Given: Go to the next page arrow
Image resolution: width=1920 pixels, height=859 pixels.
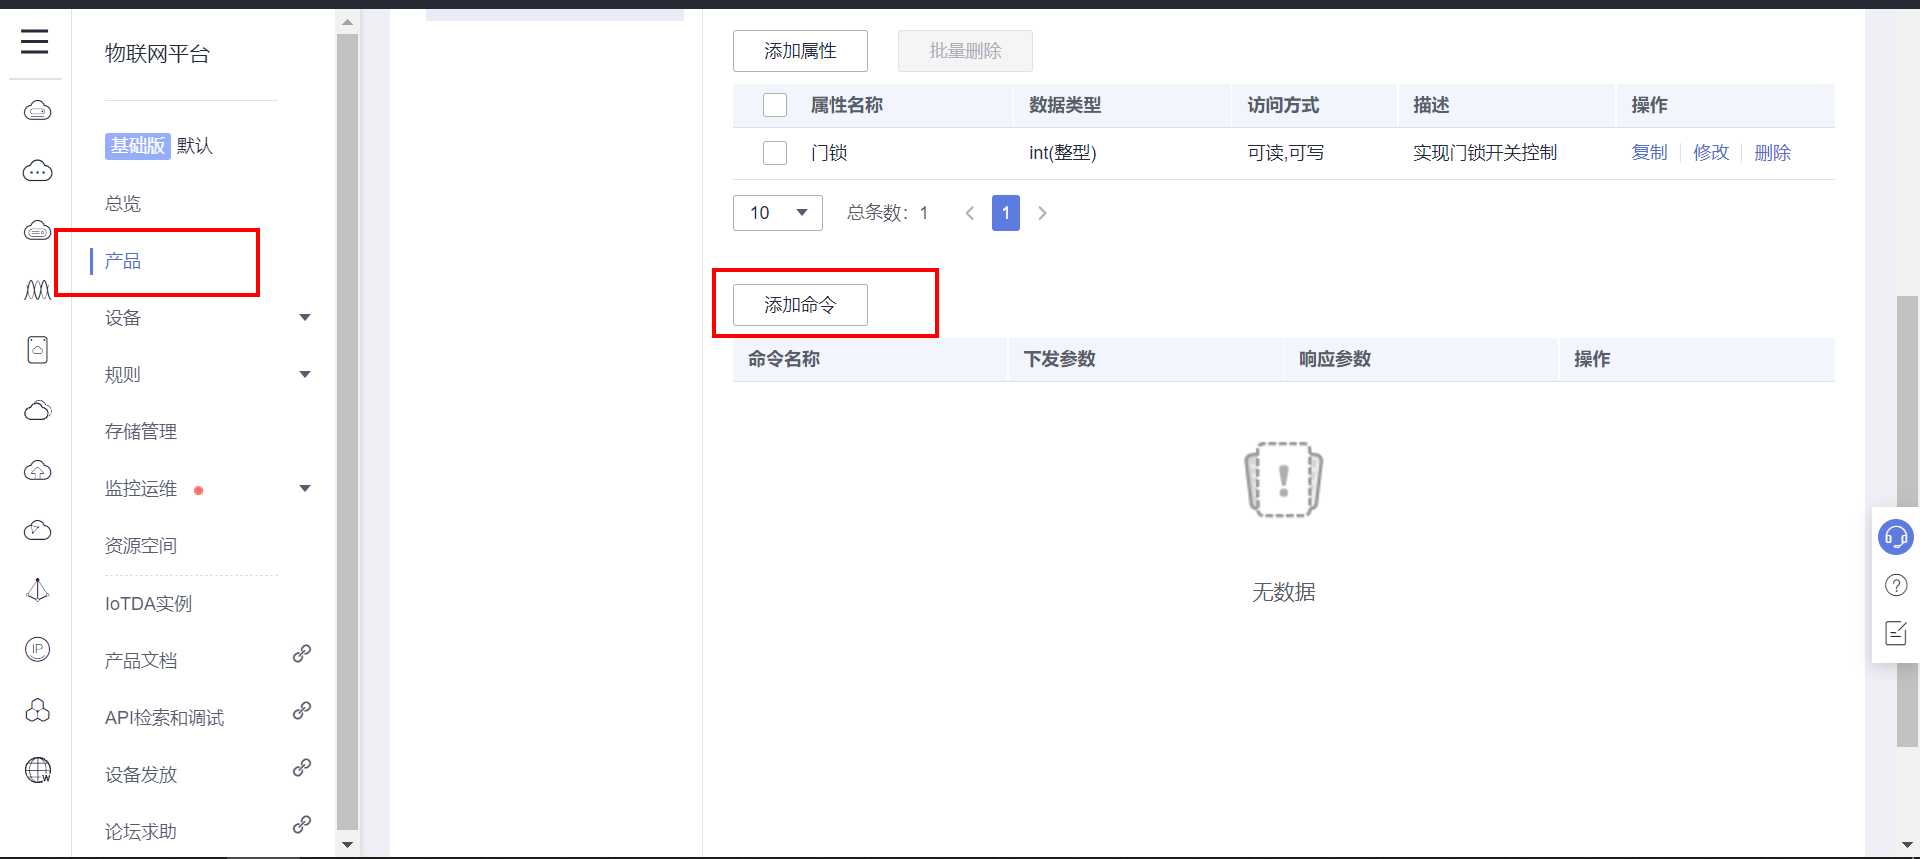Looking at the screenshot, I should tap(1042, 213).
